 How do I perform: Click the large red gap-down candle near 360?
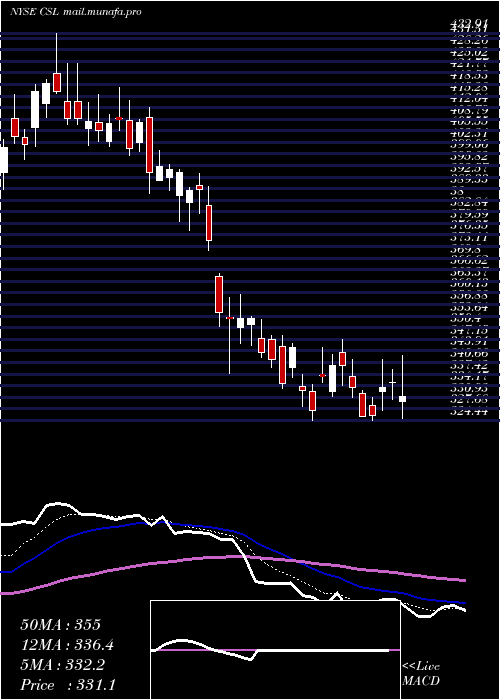[x=219, y=295]
